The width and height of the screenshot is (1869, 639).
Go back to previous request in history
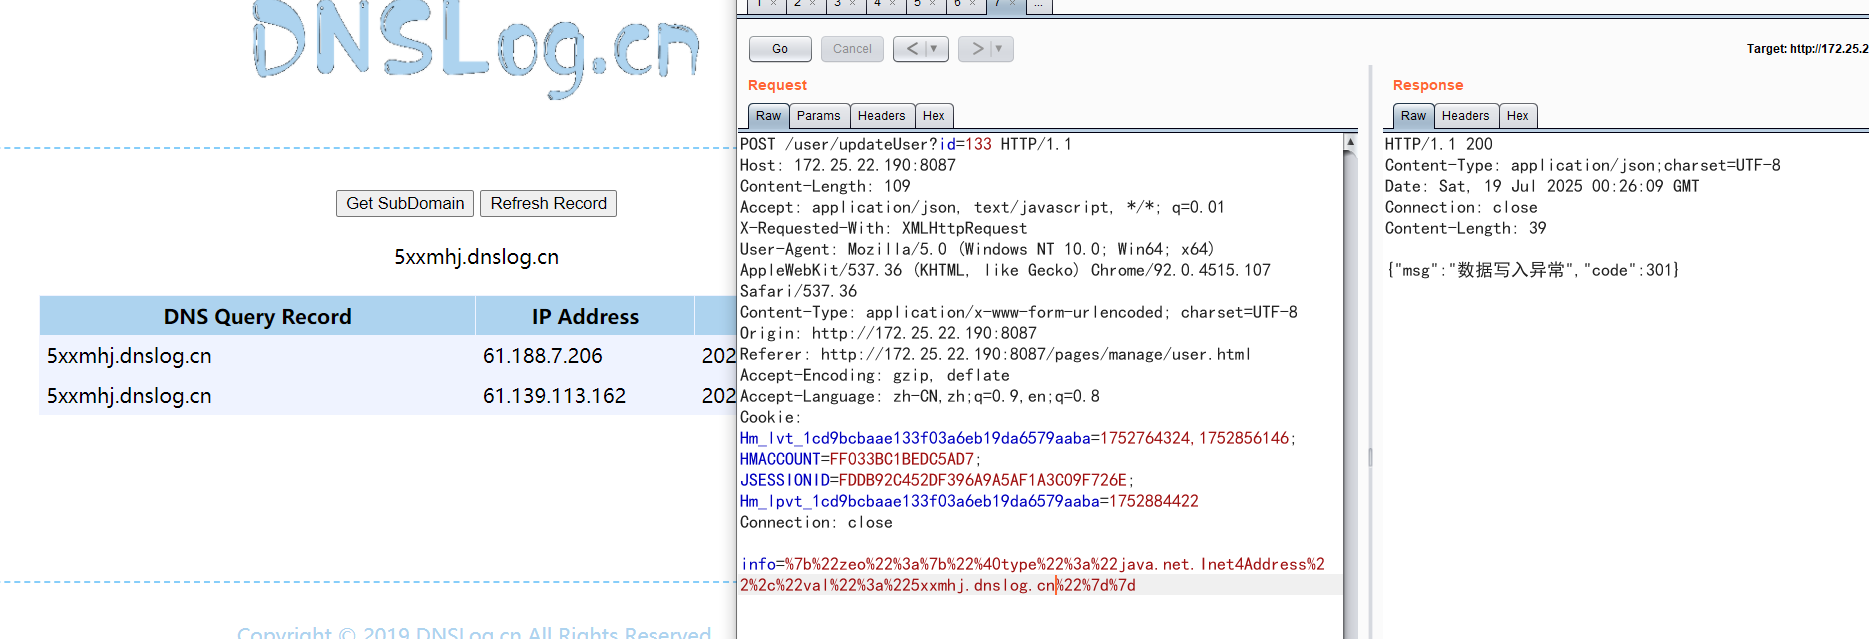pos(911,48)
